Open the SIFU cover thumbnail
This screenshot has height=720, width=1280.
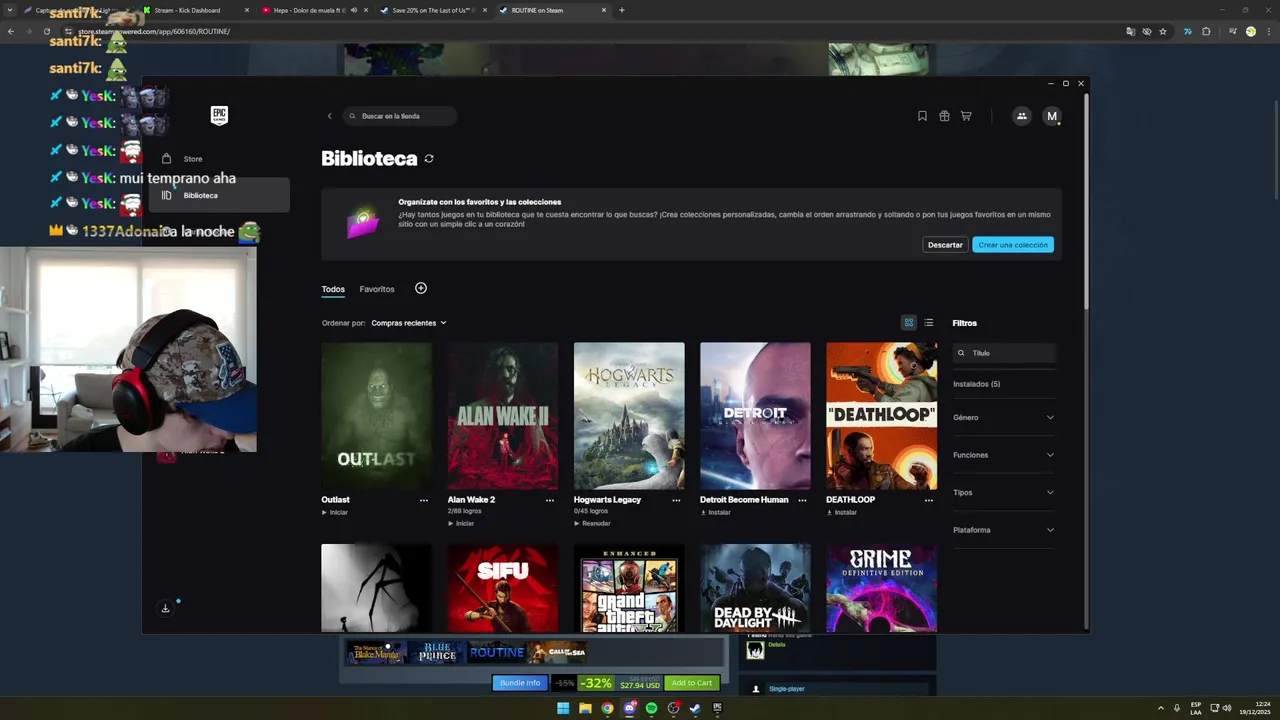(x=502, y=588)
